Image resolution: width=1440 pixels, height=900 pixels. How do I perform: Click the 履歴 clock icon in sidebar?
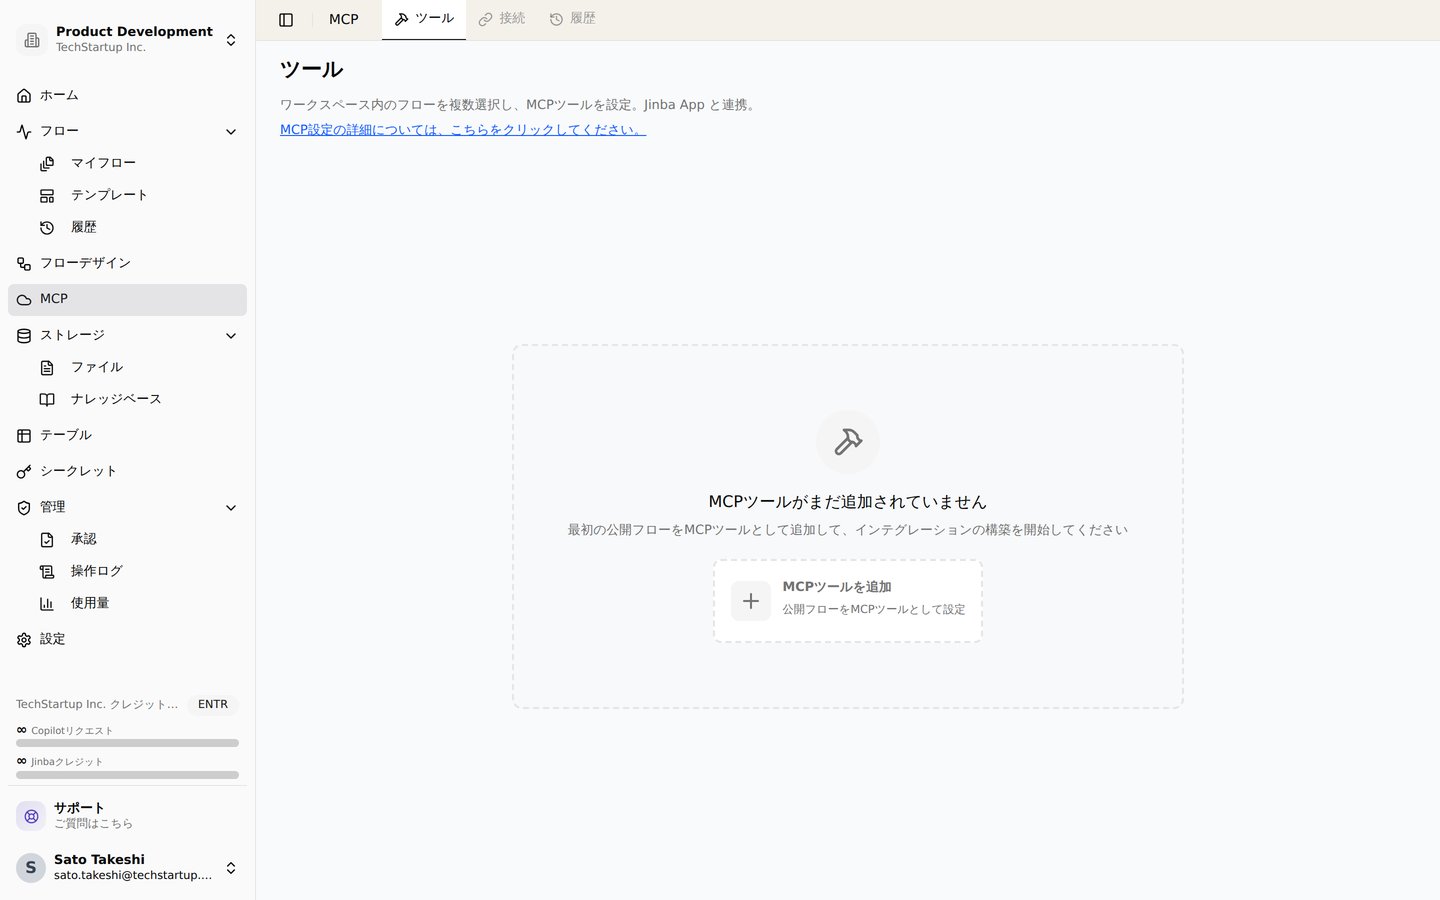(x=47, y=228)
